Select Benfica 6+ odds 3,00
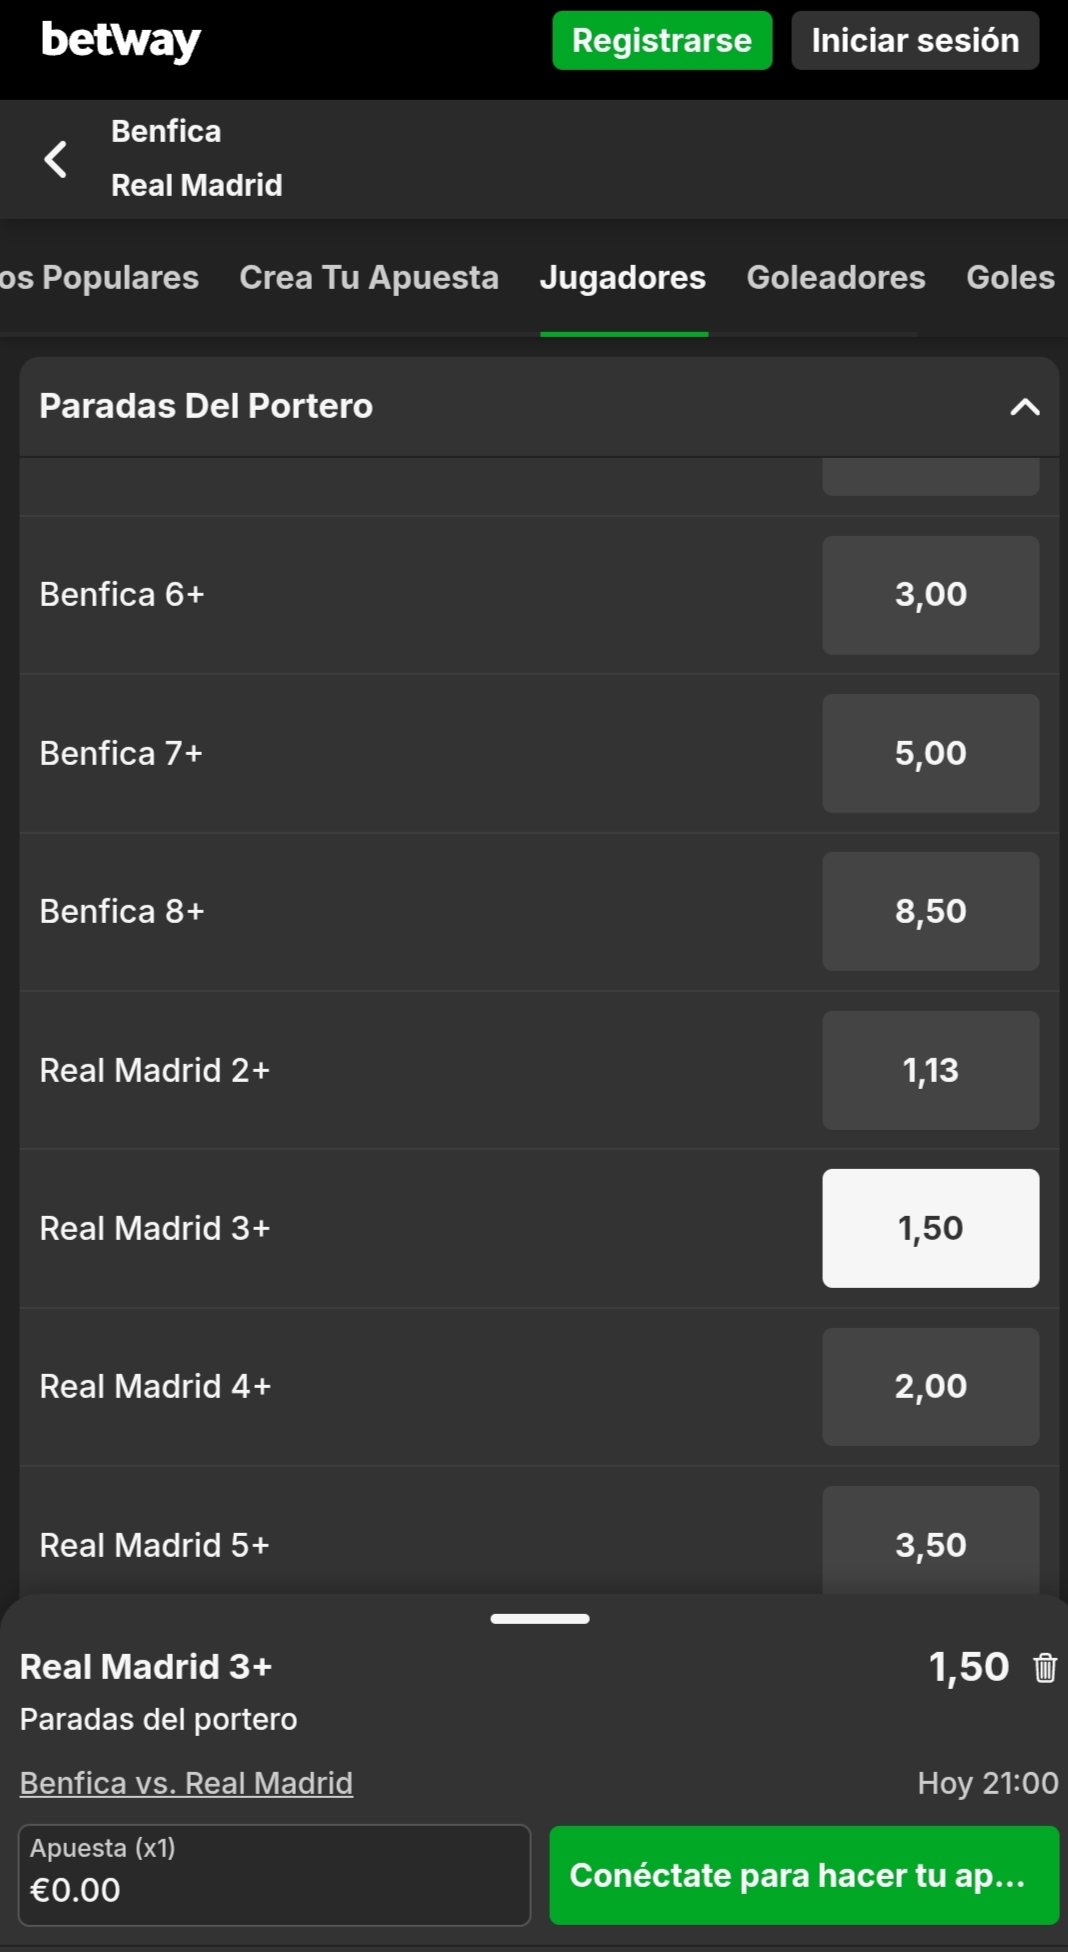 point(930,595)
